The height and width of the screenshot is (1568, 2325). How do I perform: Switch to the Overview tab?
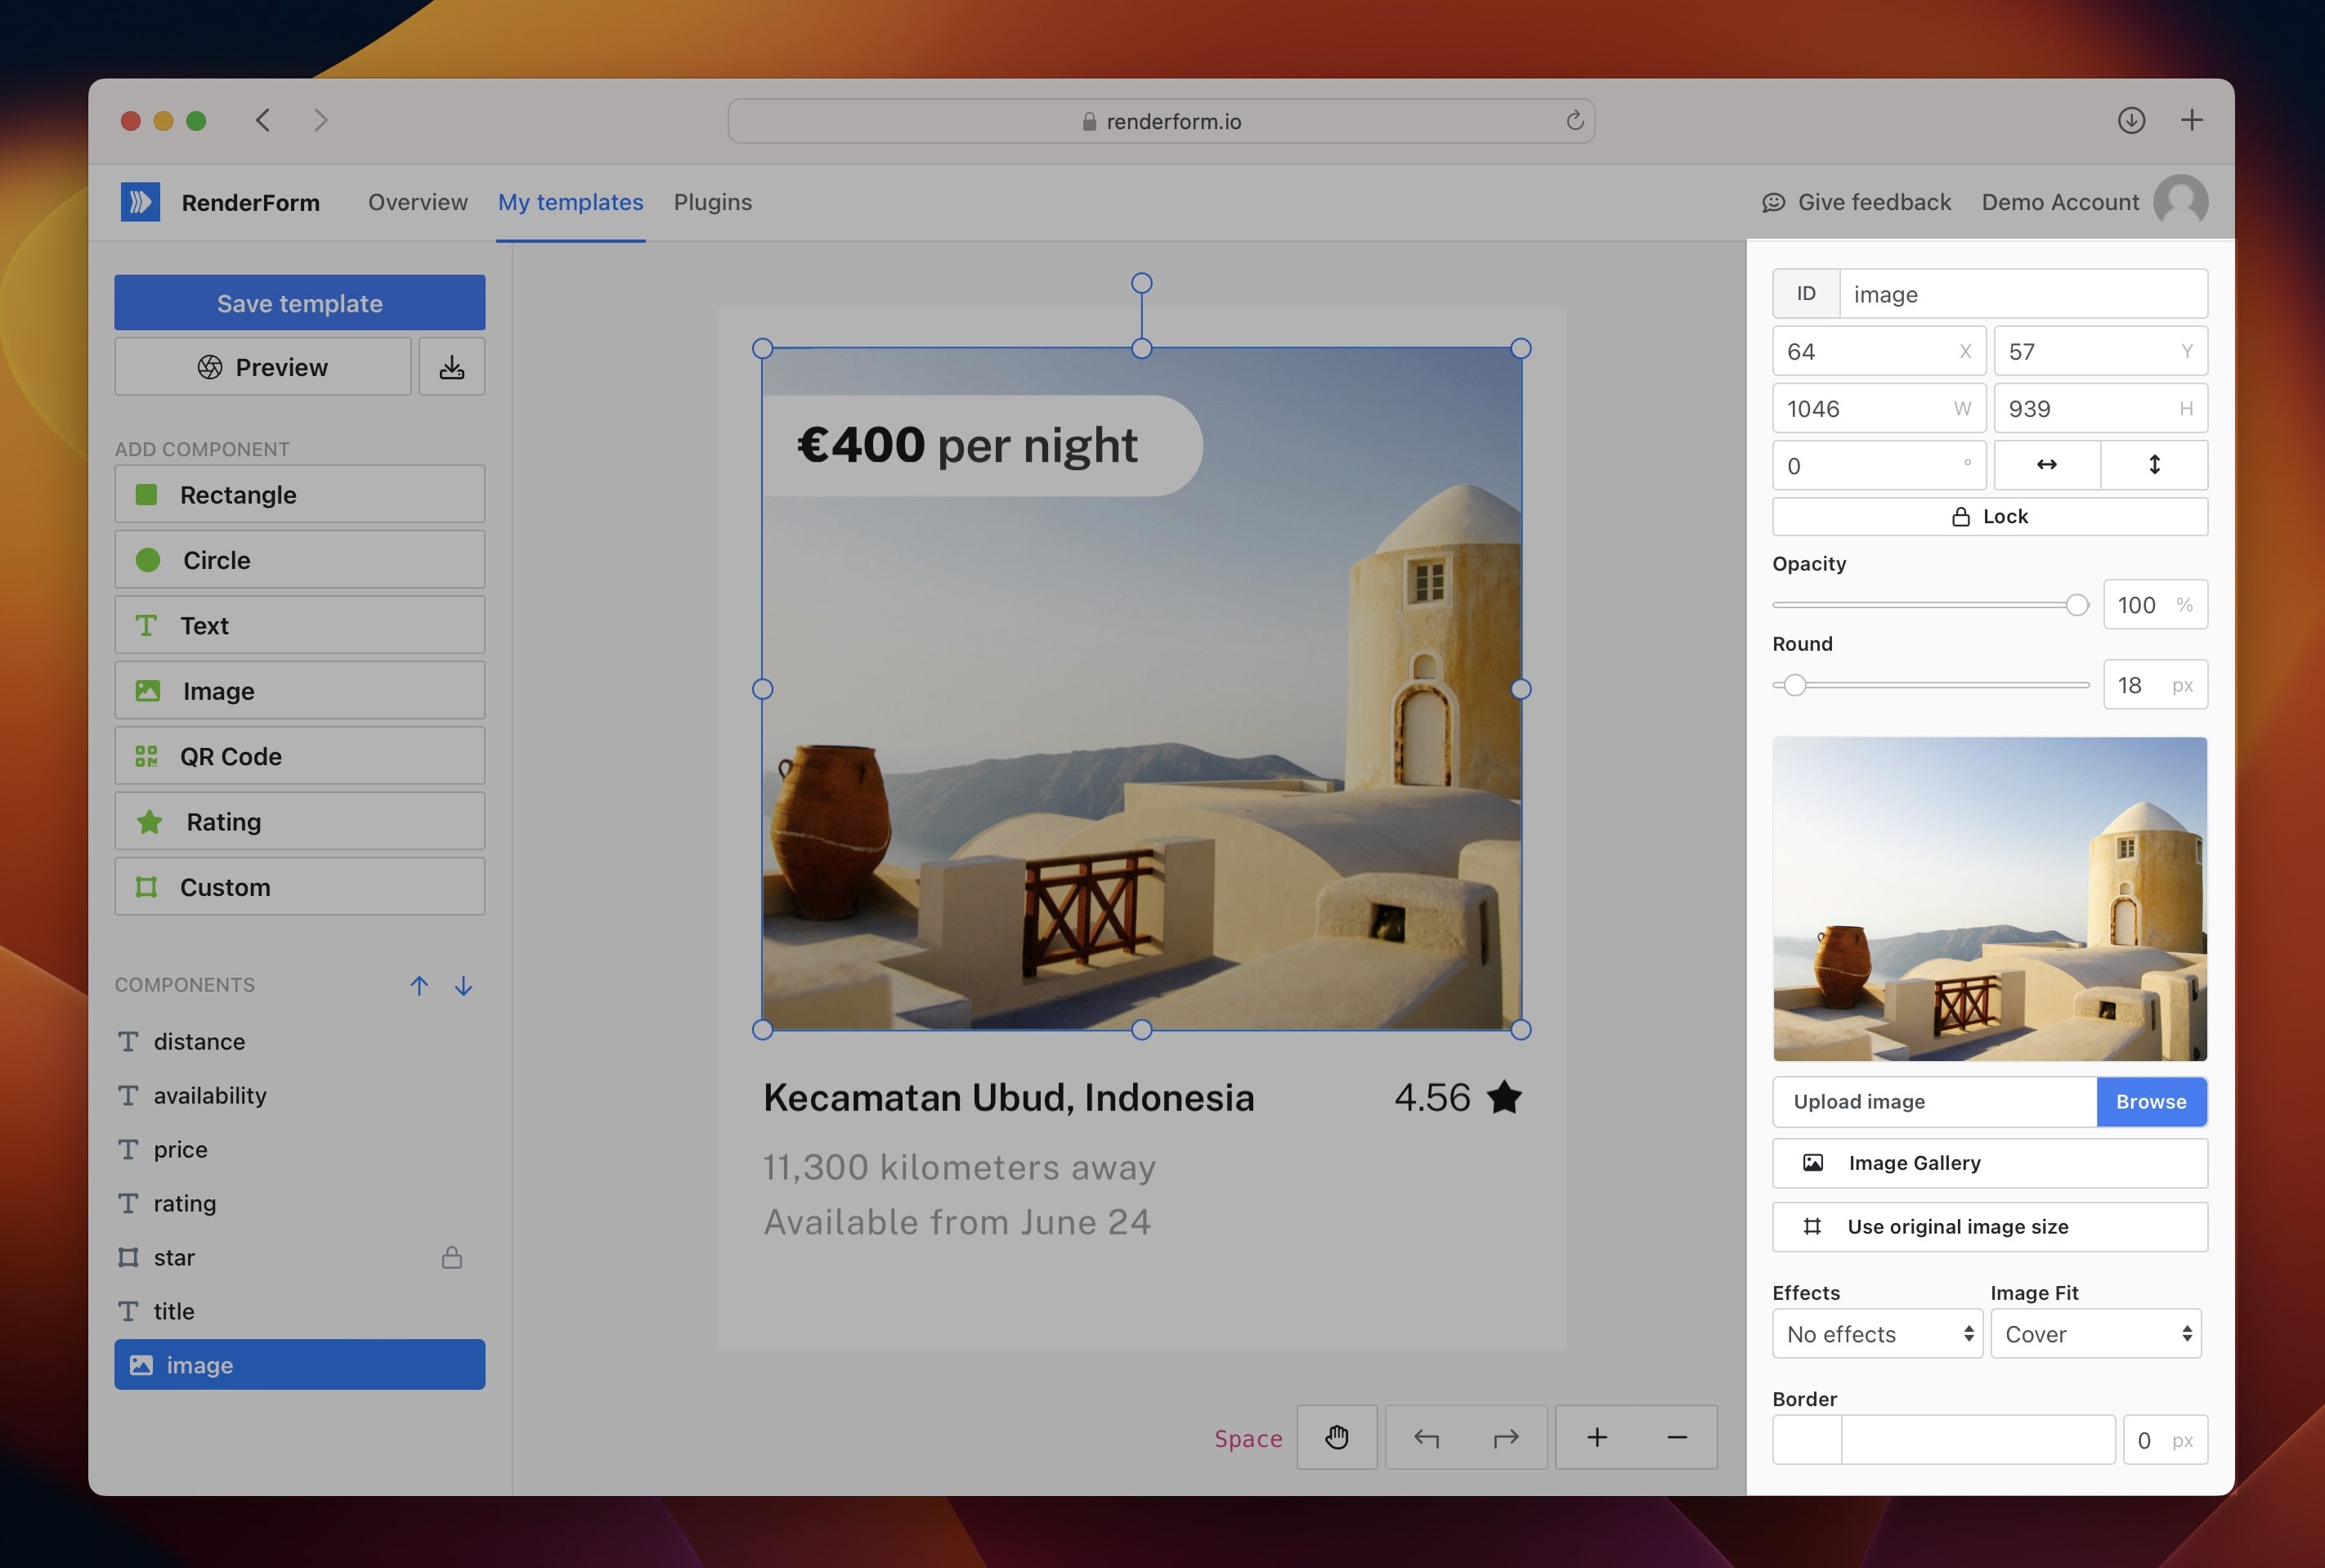417,202
